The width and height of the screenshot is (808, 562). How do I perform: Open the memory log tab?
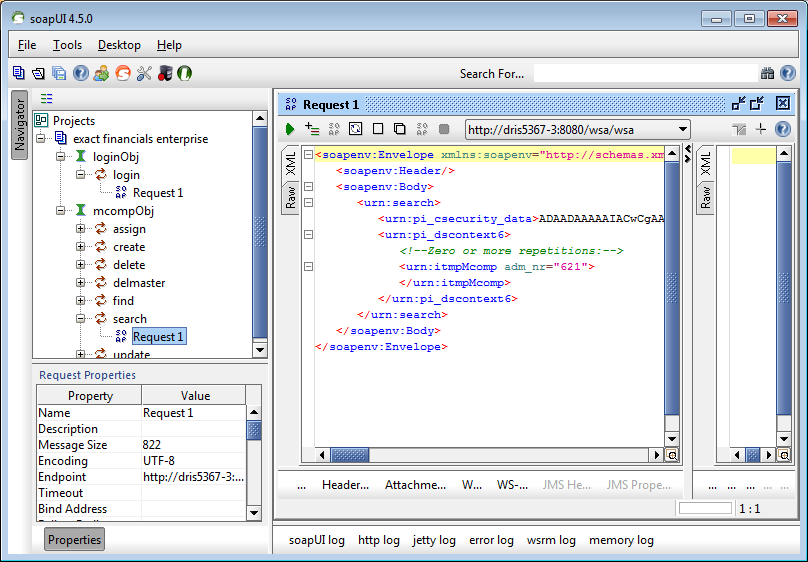point(621,540)
